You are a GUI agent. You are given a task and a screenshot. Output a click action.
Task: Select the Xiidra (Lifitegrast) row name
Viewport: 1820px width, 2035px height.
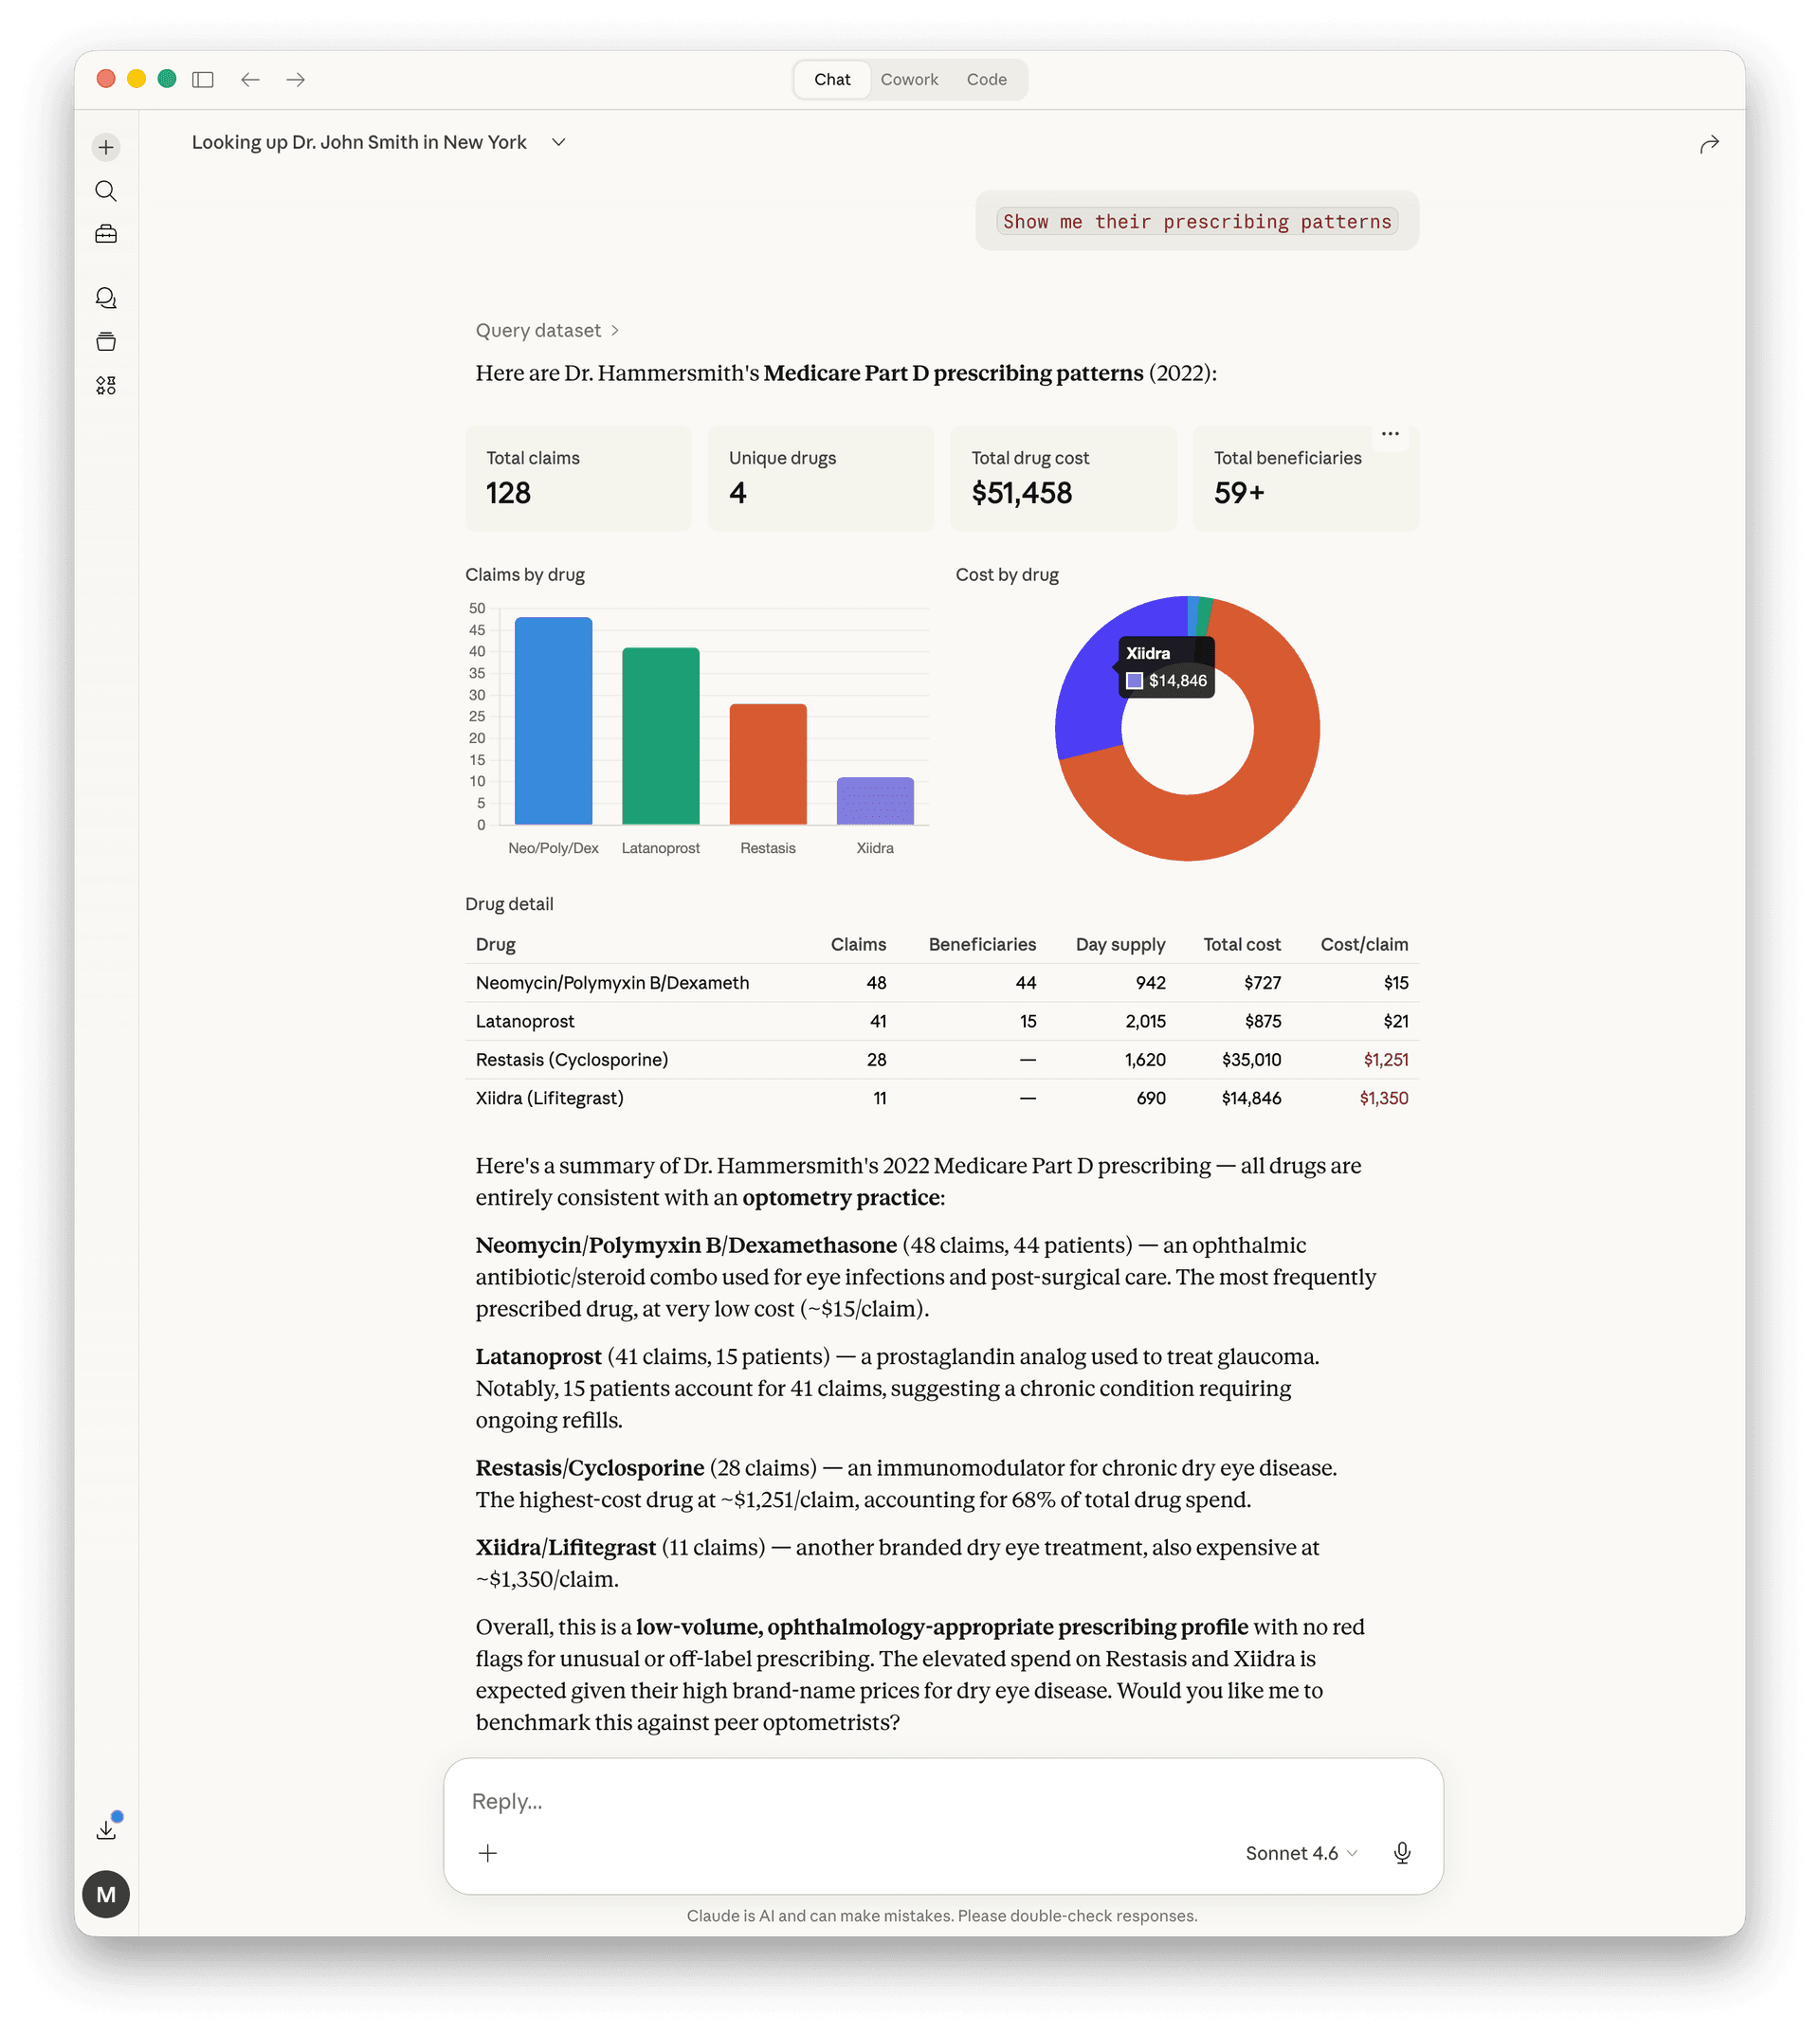549,1098
